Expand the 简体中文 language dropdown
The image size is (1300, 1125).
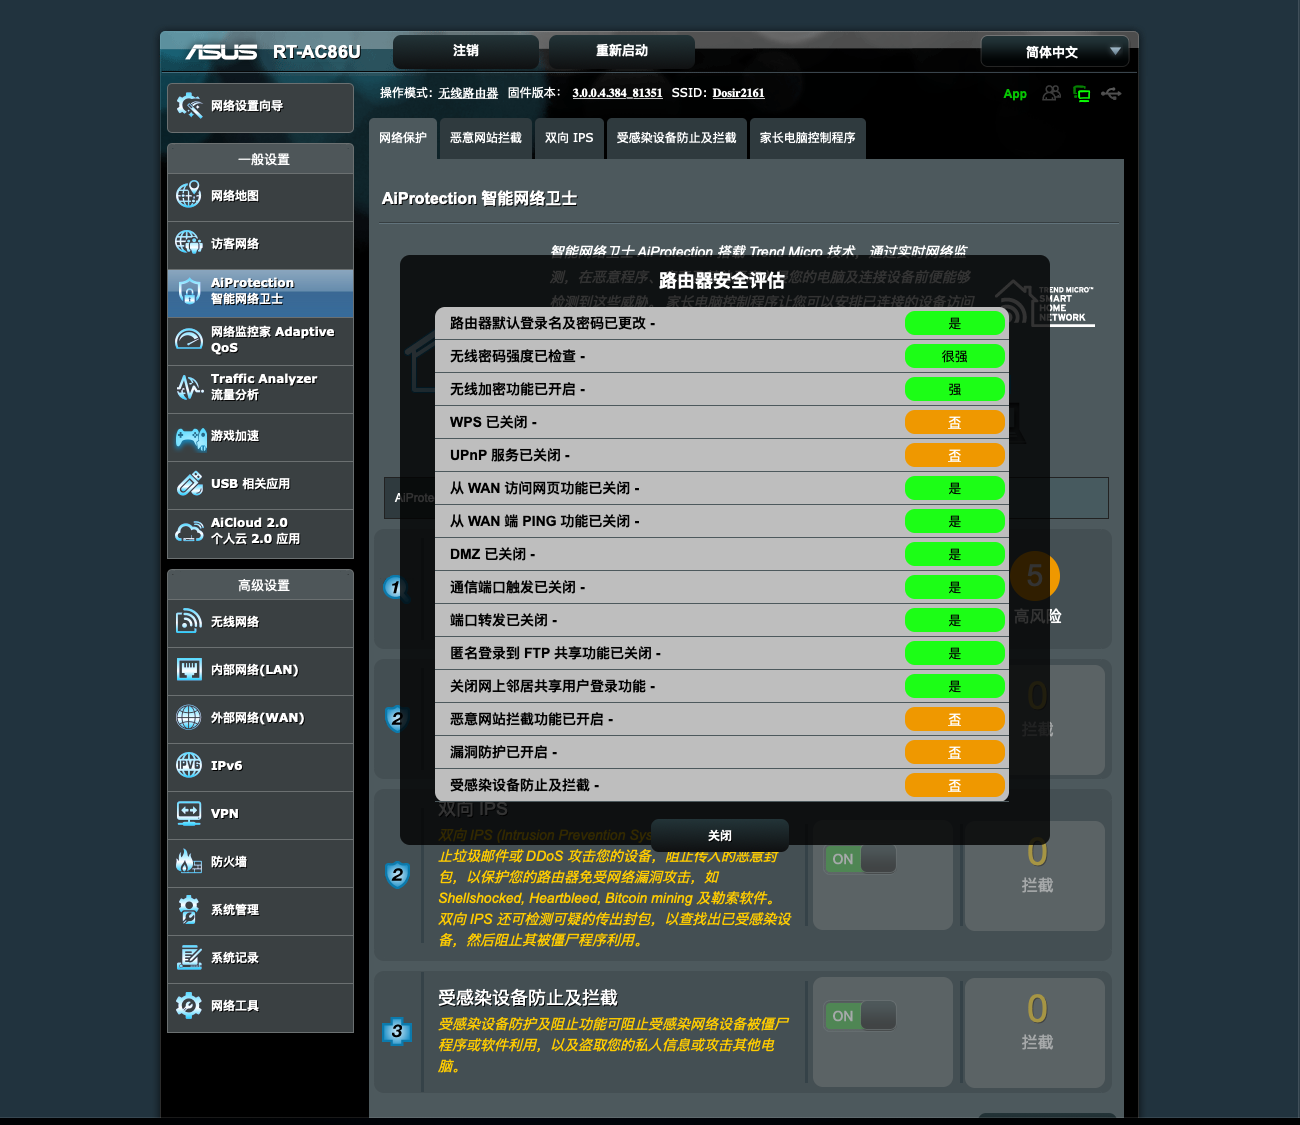1055,52
